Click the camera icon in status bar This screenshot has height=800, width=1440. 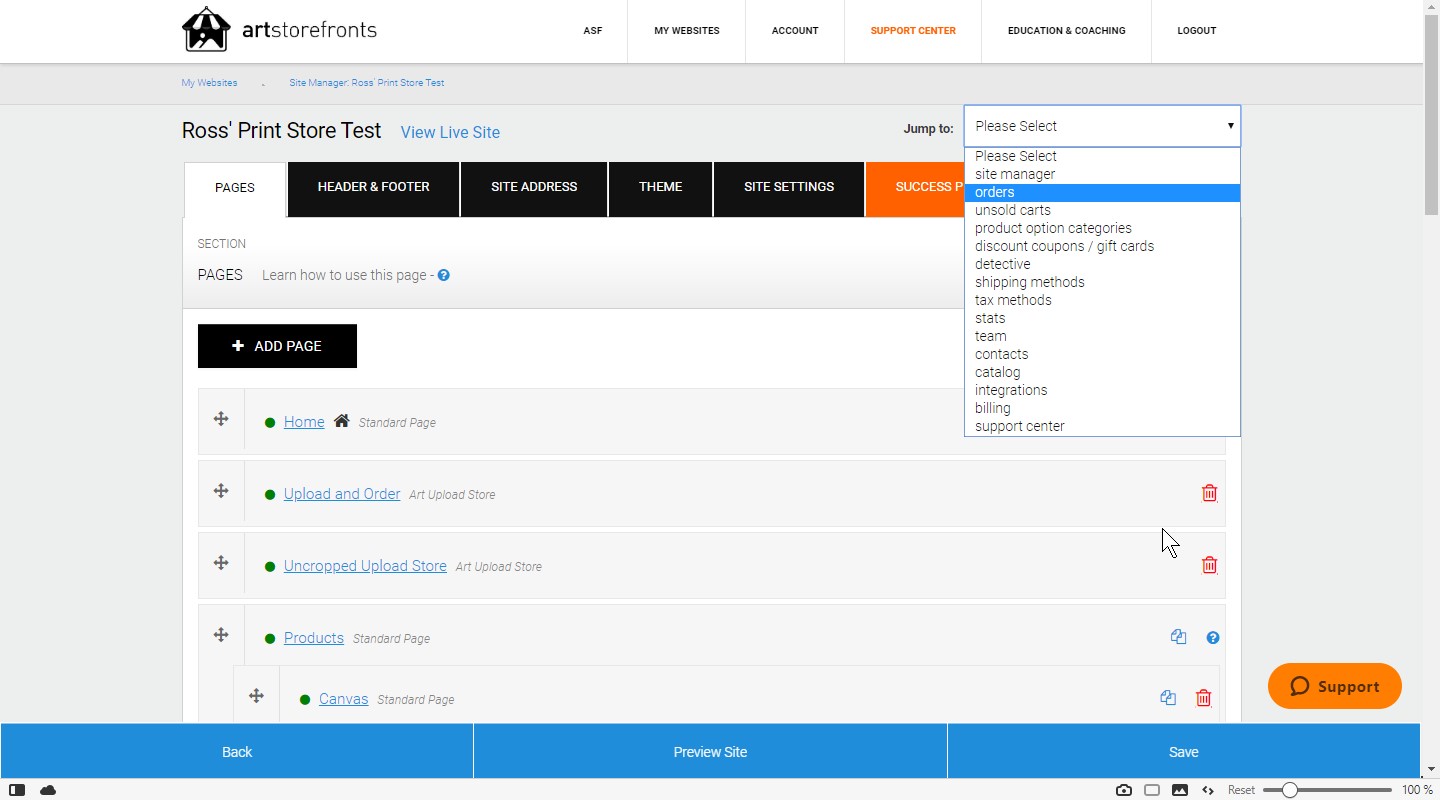(x=1124, y=790)
